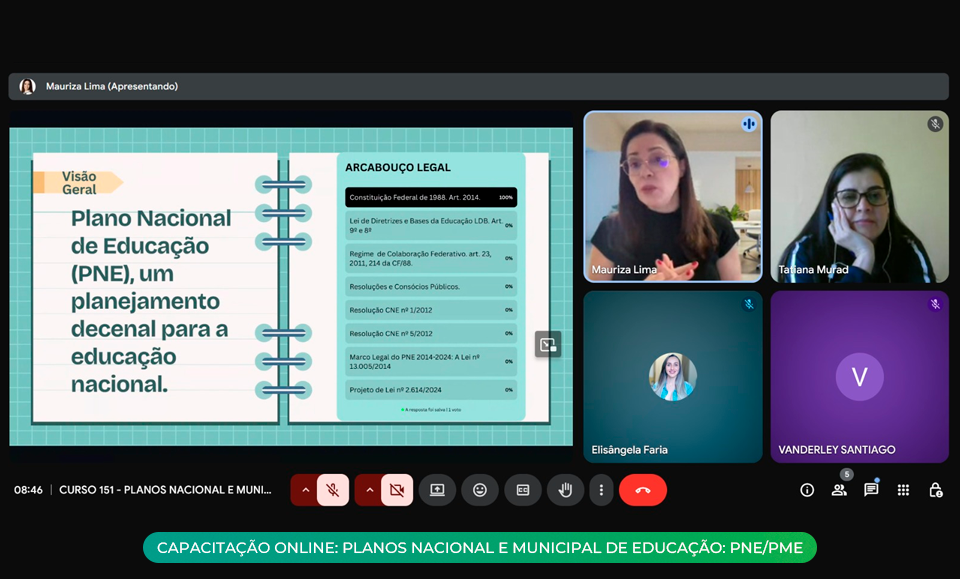Open the meeting details info icon

[x=807, y=490]
